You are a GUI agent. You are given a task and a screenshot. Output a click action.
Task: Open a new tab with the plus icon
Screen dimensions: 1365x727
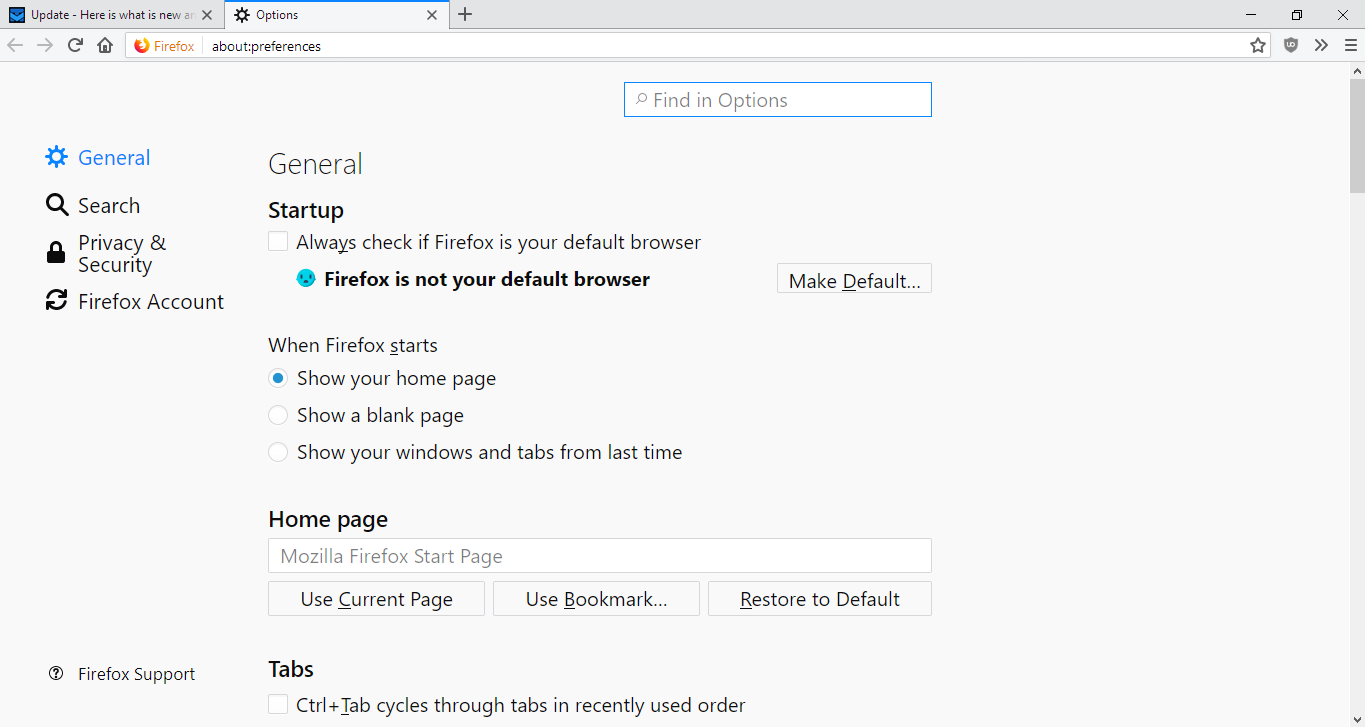tap(465, 15)
